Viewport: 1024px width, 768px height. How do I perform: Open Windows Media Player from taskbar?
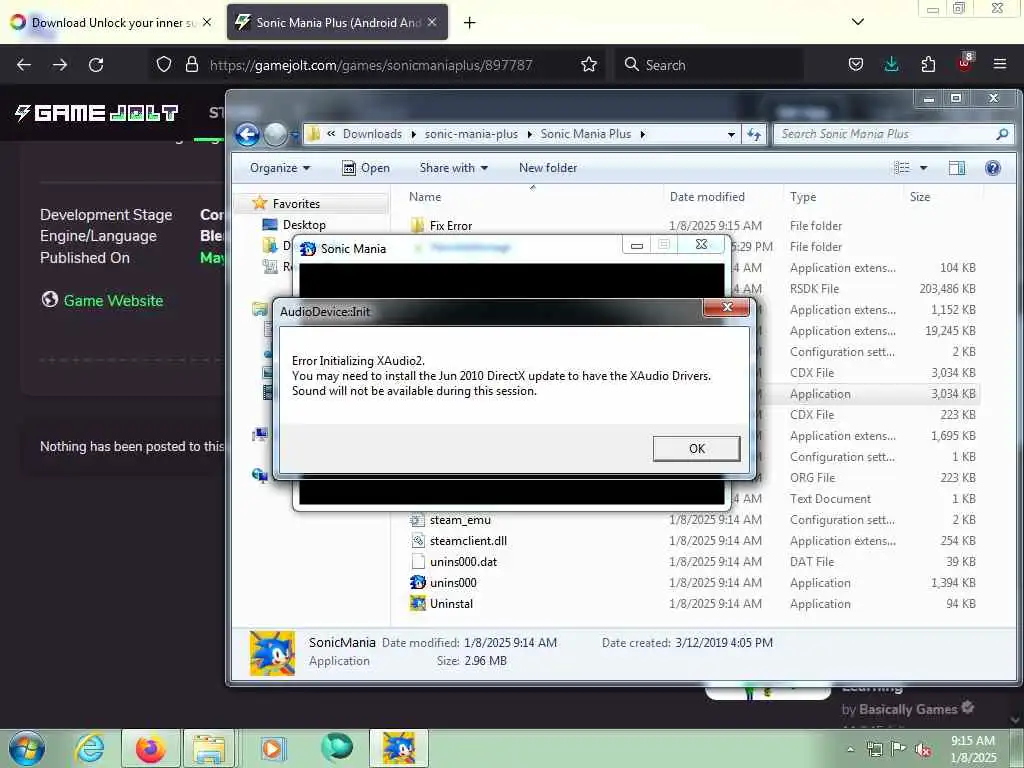point(274,748)
